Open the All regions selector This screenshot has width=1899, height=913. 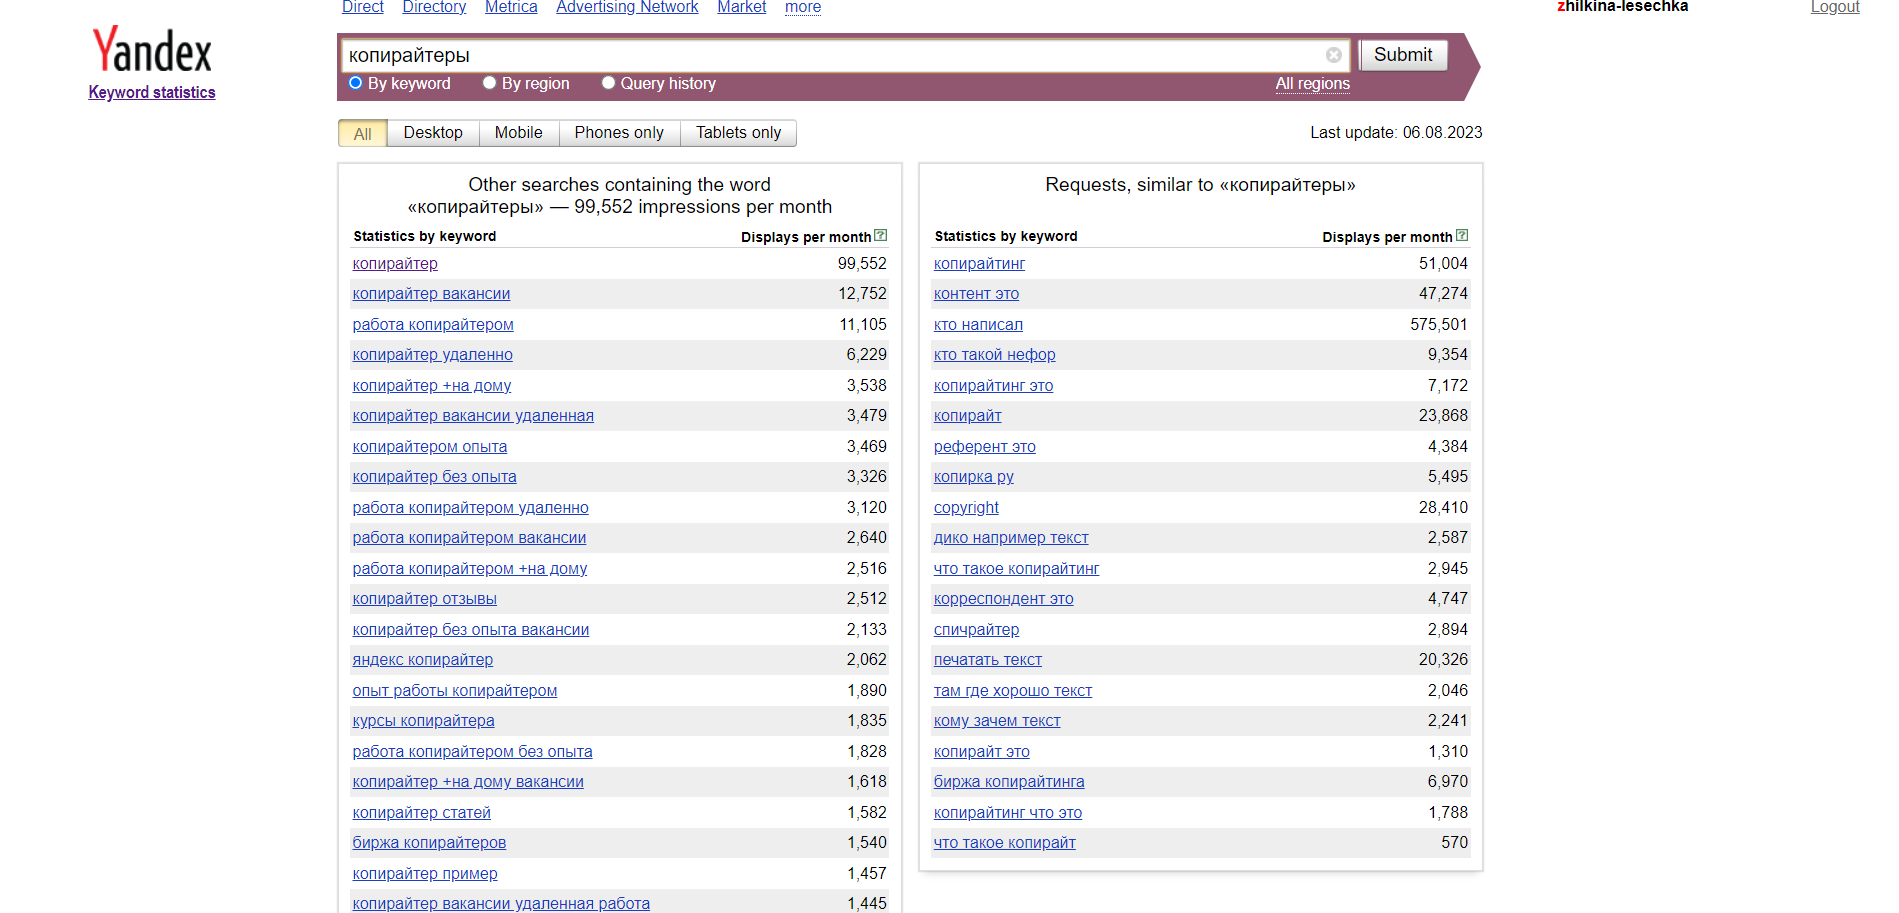[1312, 84]
